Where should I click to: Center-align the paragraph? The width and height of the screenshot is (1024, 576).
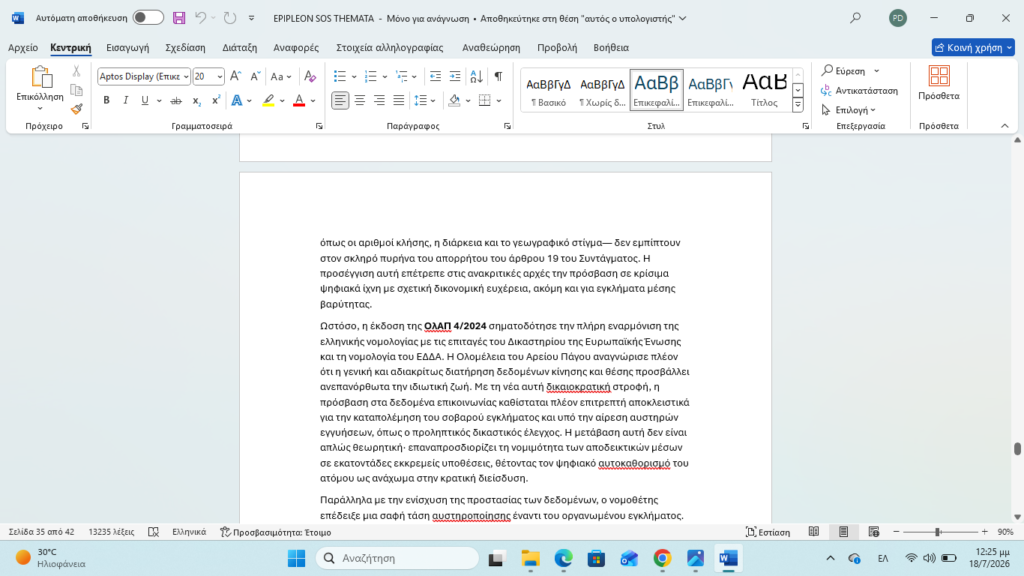(360, 101)
